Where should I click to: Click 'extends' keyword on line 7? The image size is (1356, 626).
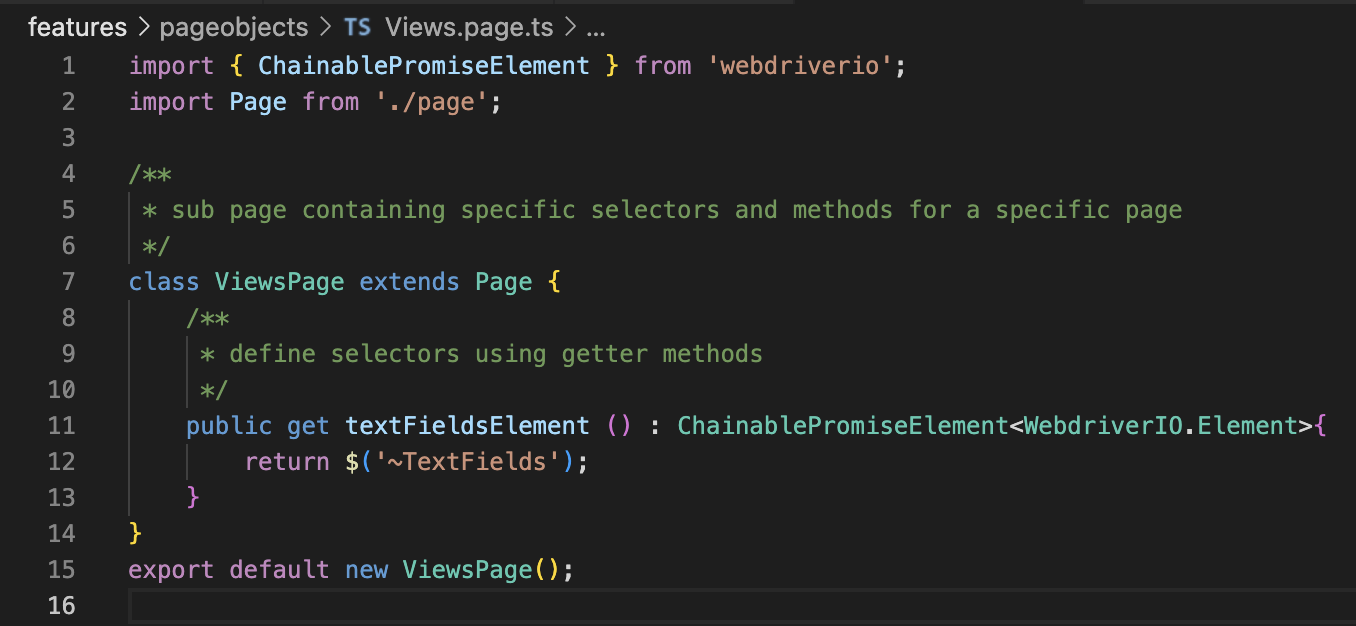pyautogui.click(x=410, y=282)
